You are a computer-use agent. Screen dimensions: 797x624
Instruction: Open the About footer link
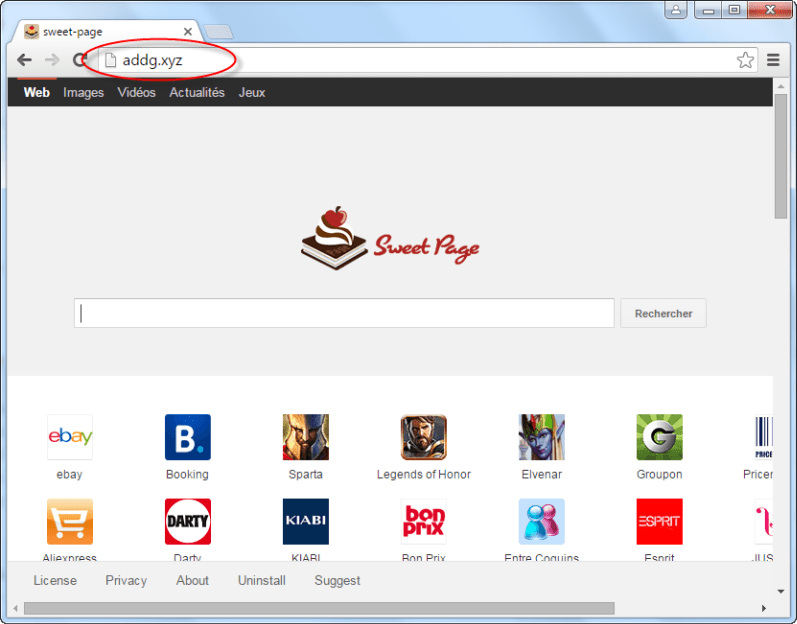click(x=192, y=580)
